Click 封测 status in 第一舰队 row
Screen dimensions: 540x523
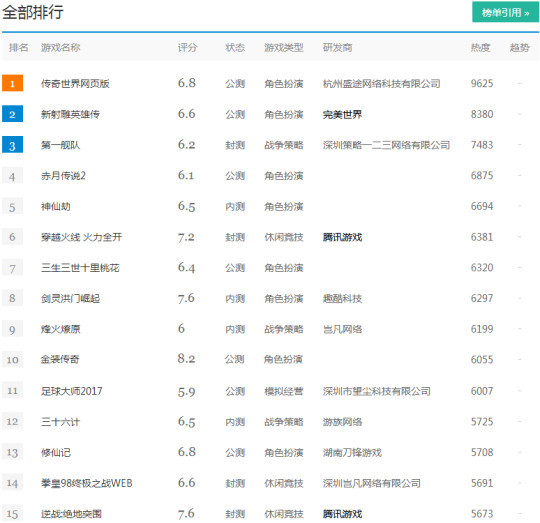point(235,145)
